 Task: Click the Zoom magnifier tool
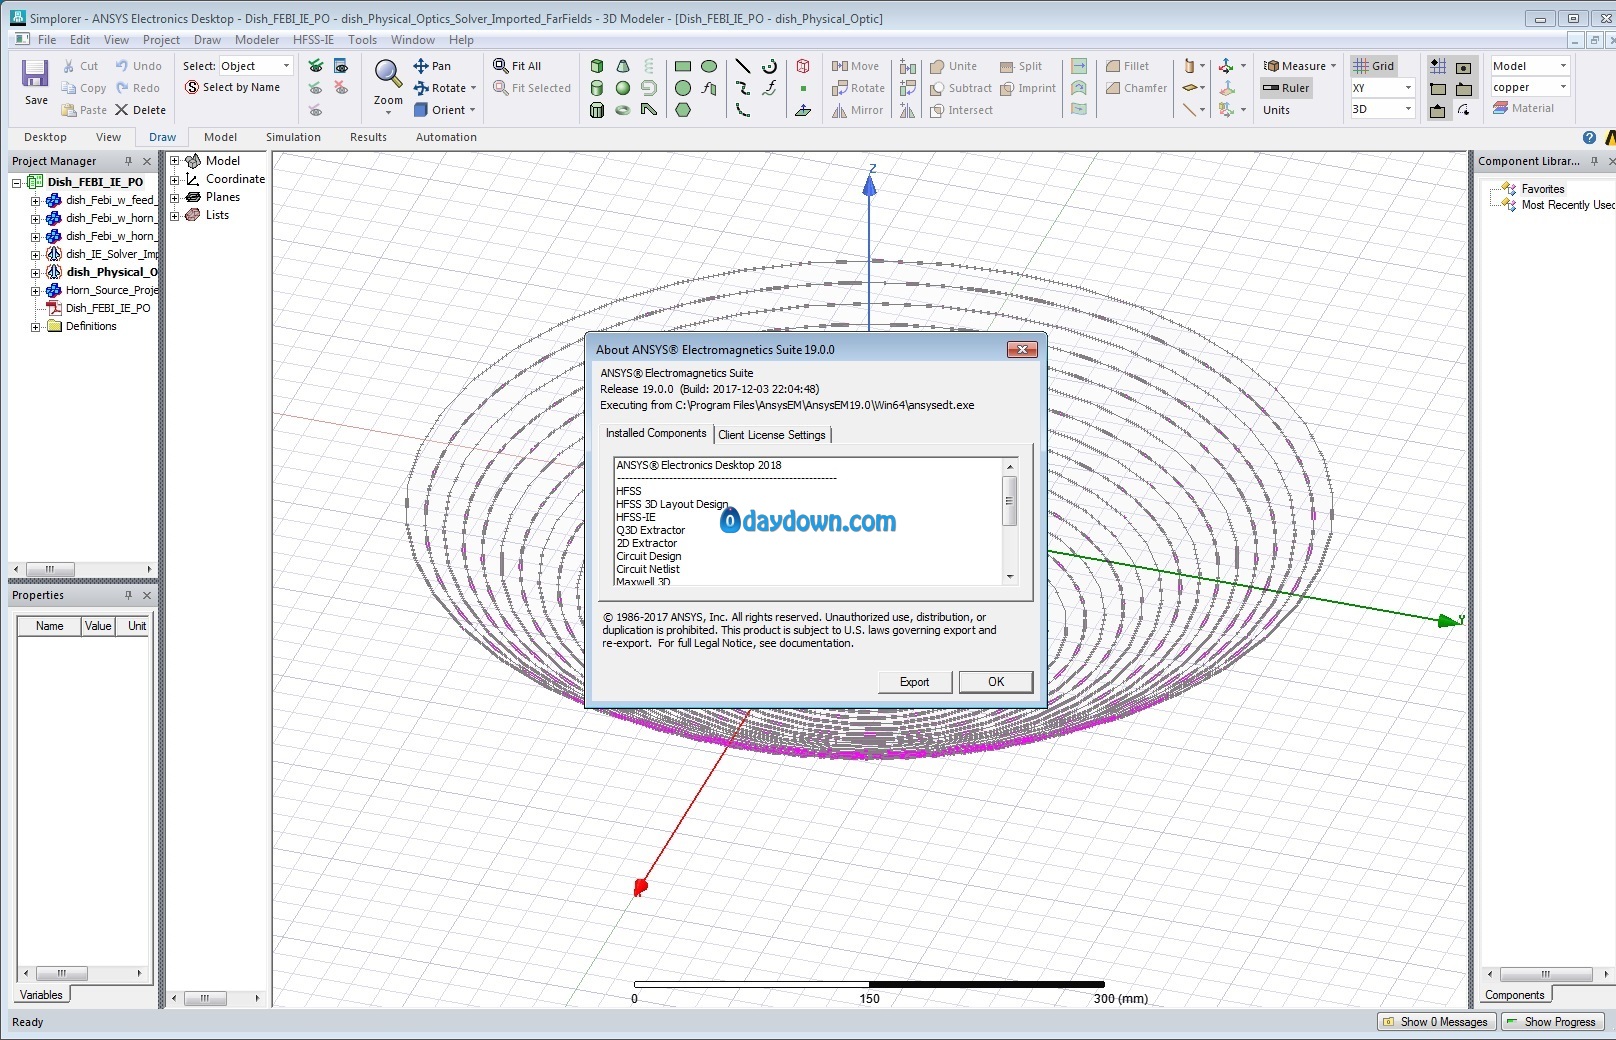387,74
